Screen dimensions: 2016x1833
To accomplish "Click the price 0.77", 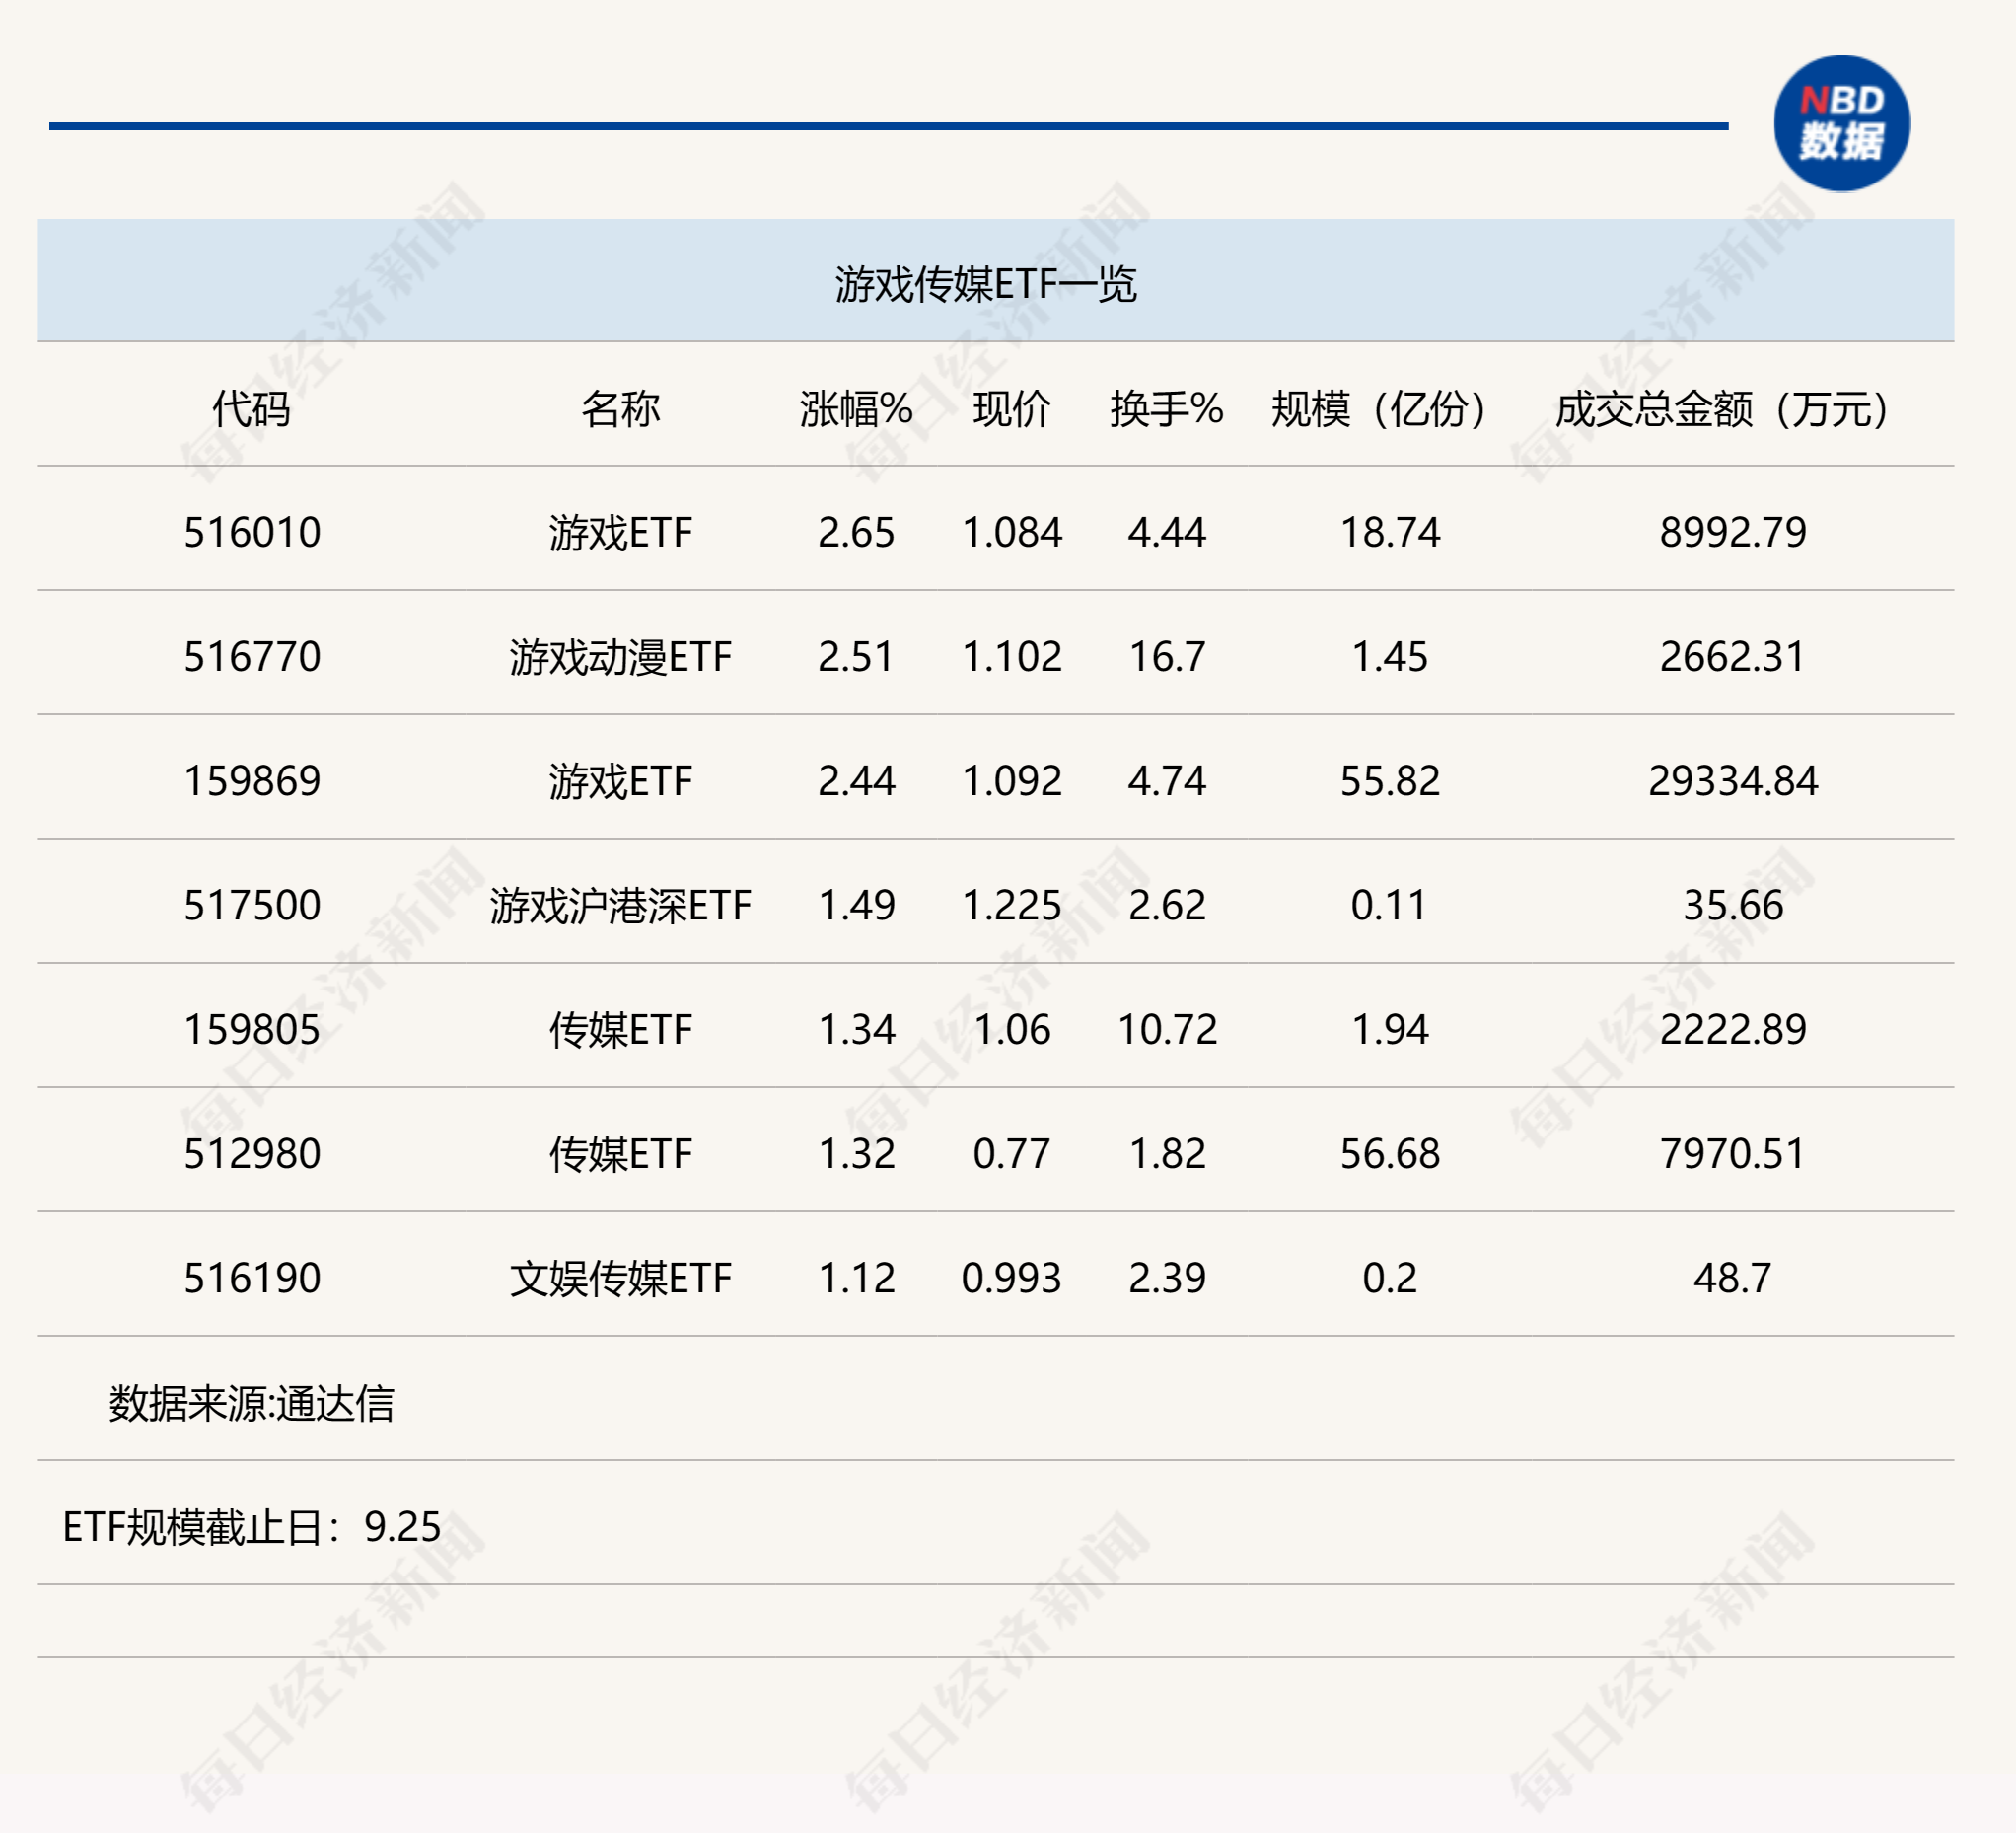I will coord(1011,1154).
